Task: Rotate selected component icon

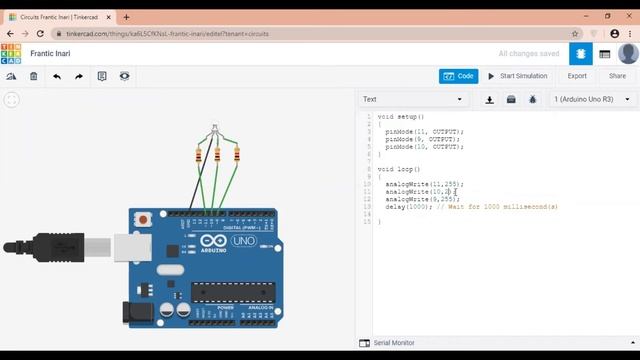Action: coord(11,76)
